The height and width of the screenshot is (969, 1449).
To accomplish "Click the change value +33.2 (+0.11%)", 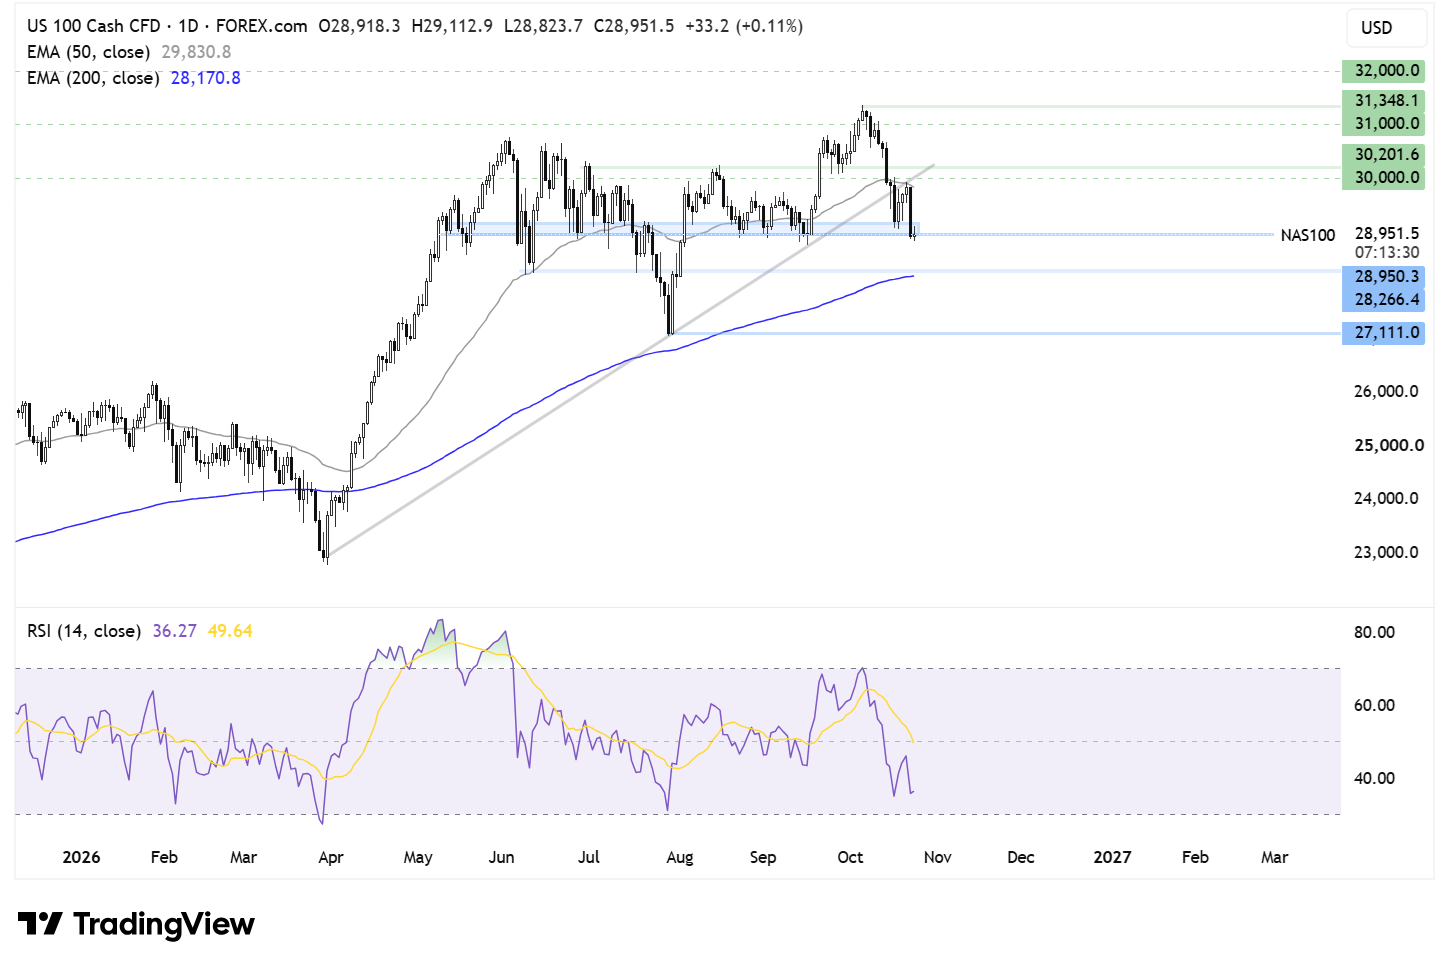I will click(x=744, y=26).
